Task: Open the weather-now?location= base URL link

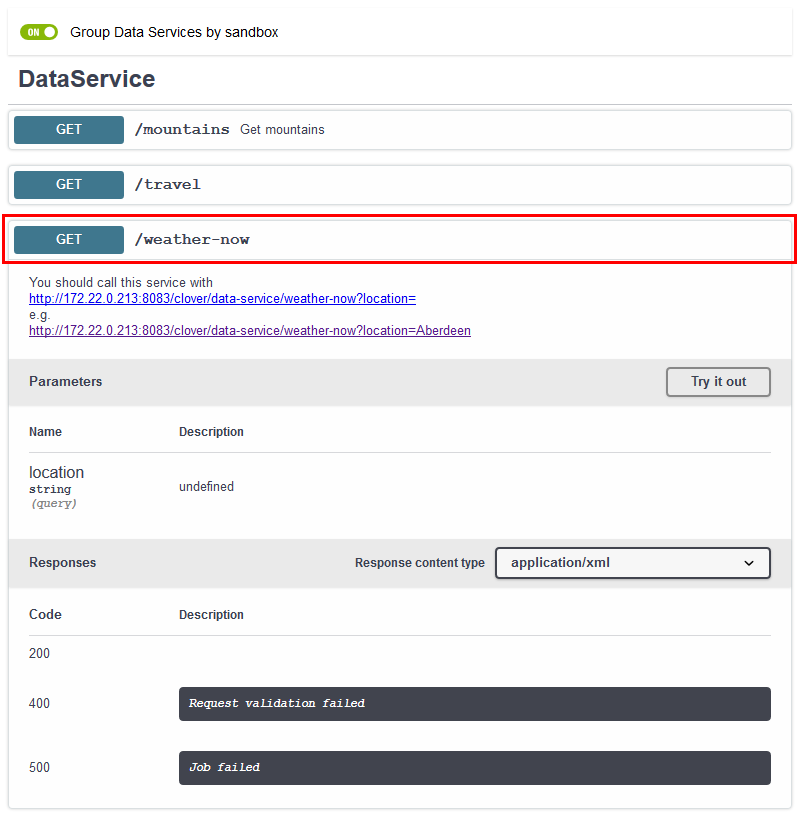Action: pos(222,299)
